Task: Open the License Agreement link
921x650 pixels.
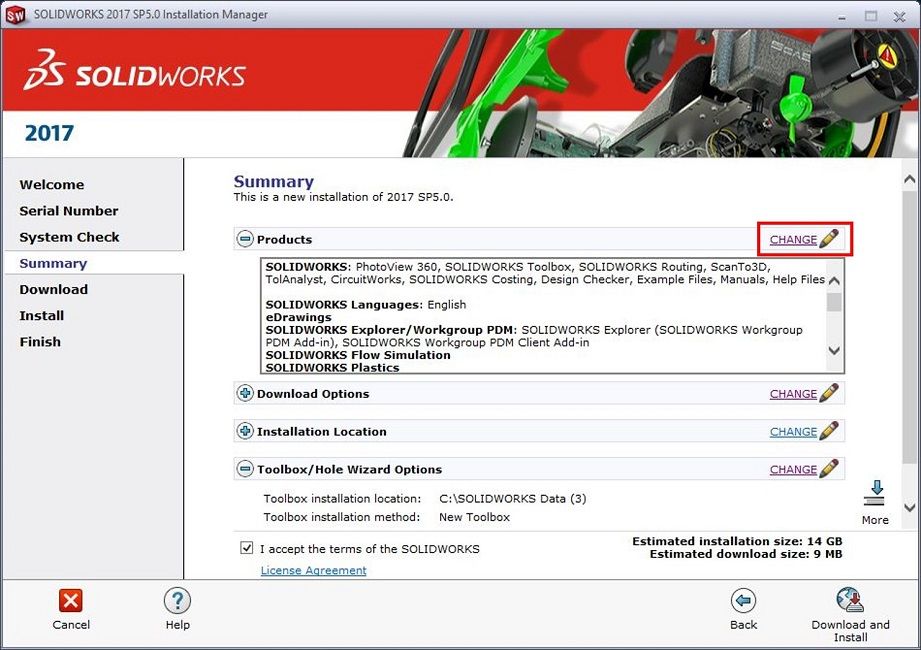Action: (313, 570)
